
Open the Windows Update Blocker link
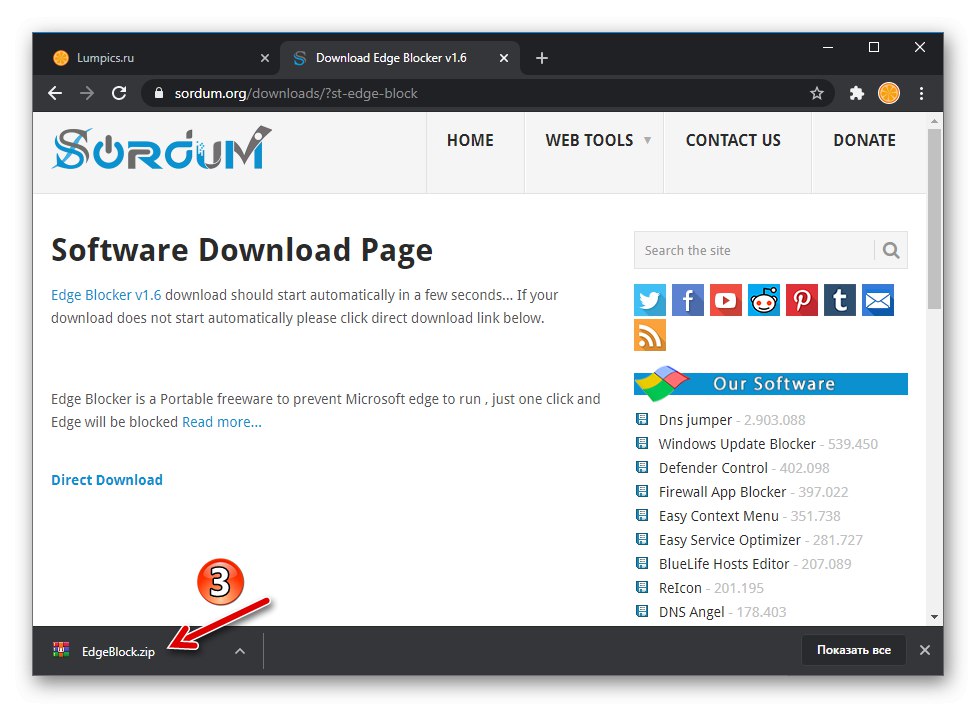tap(737, 444)
